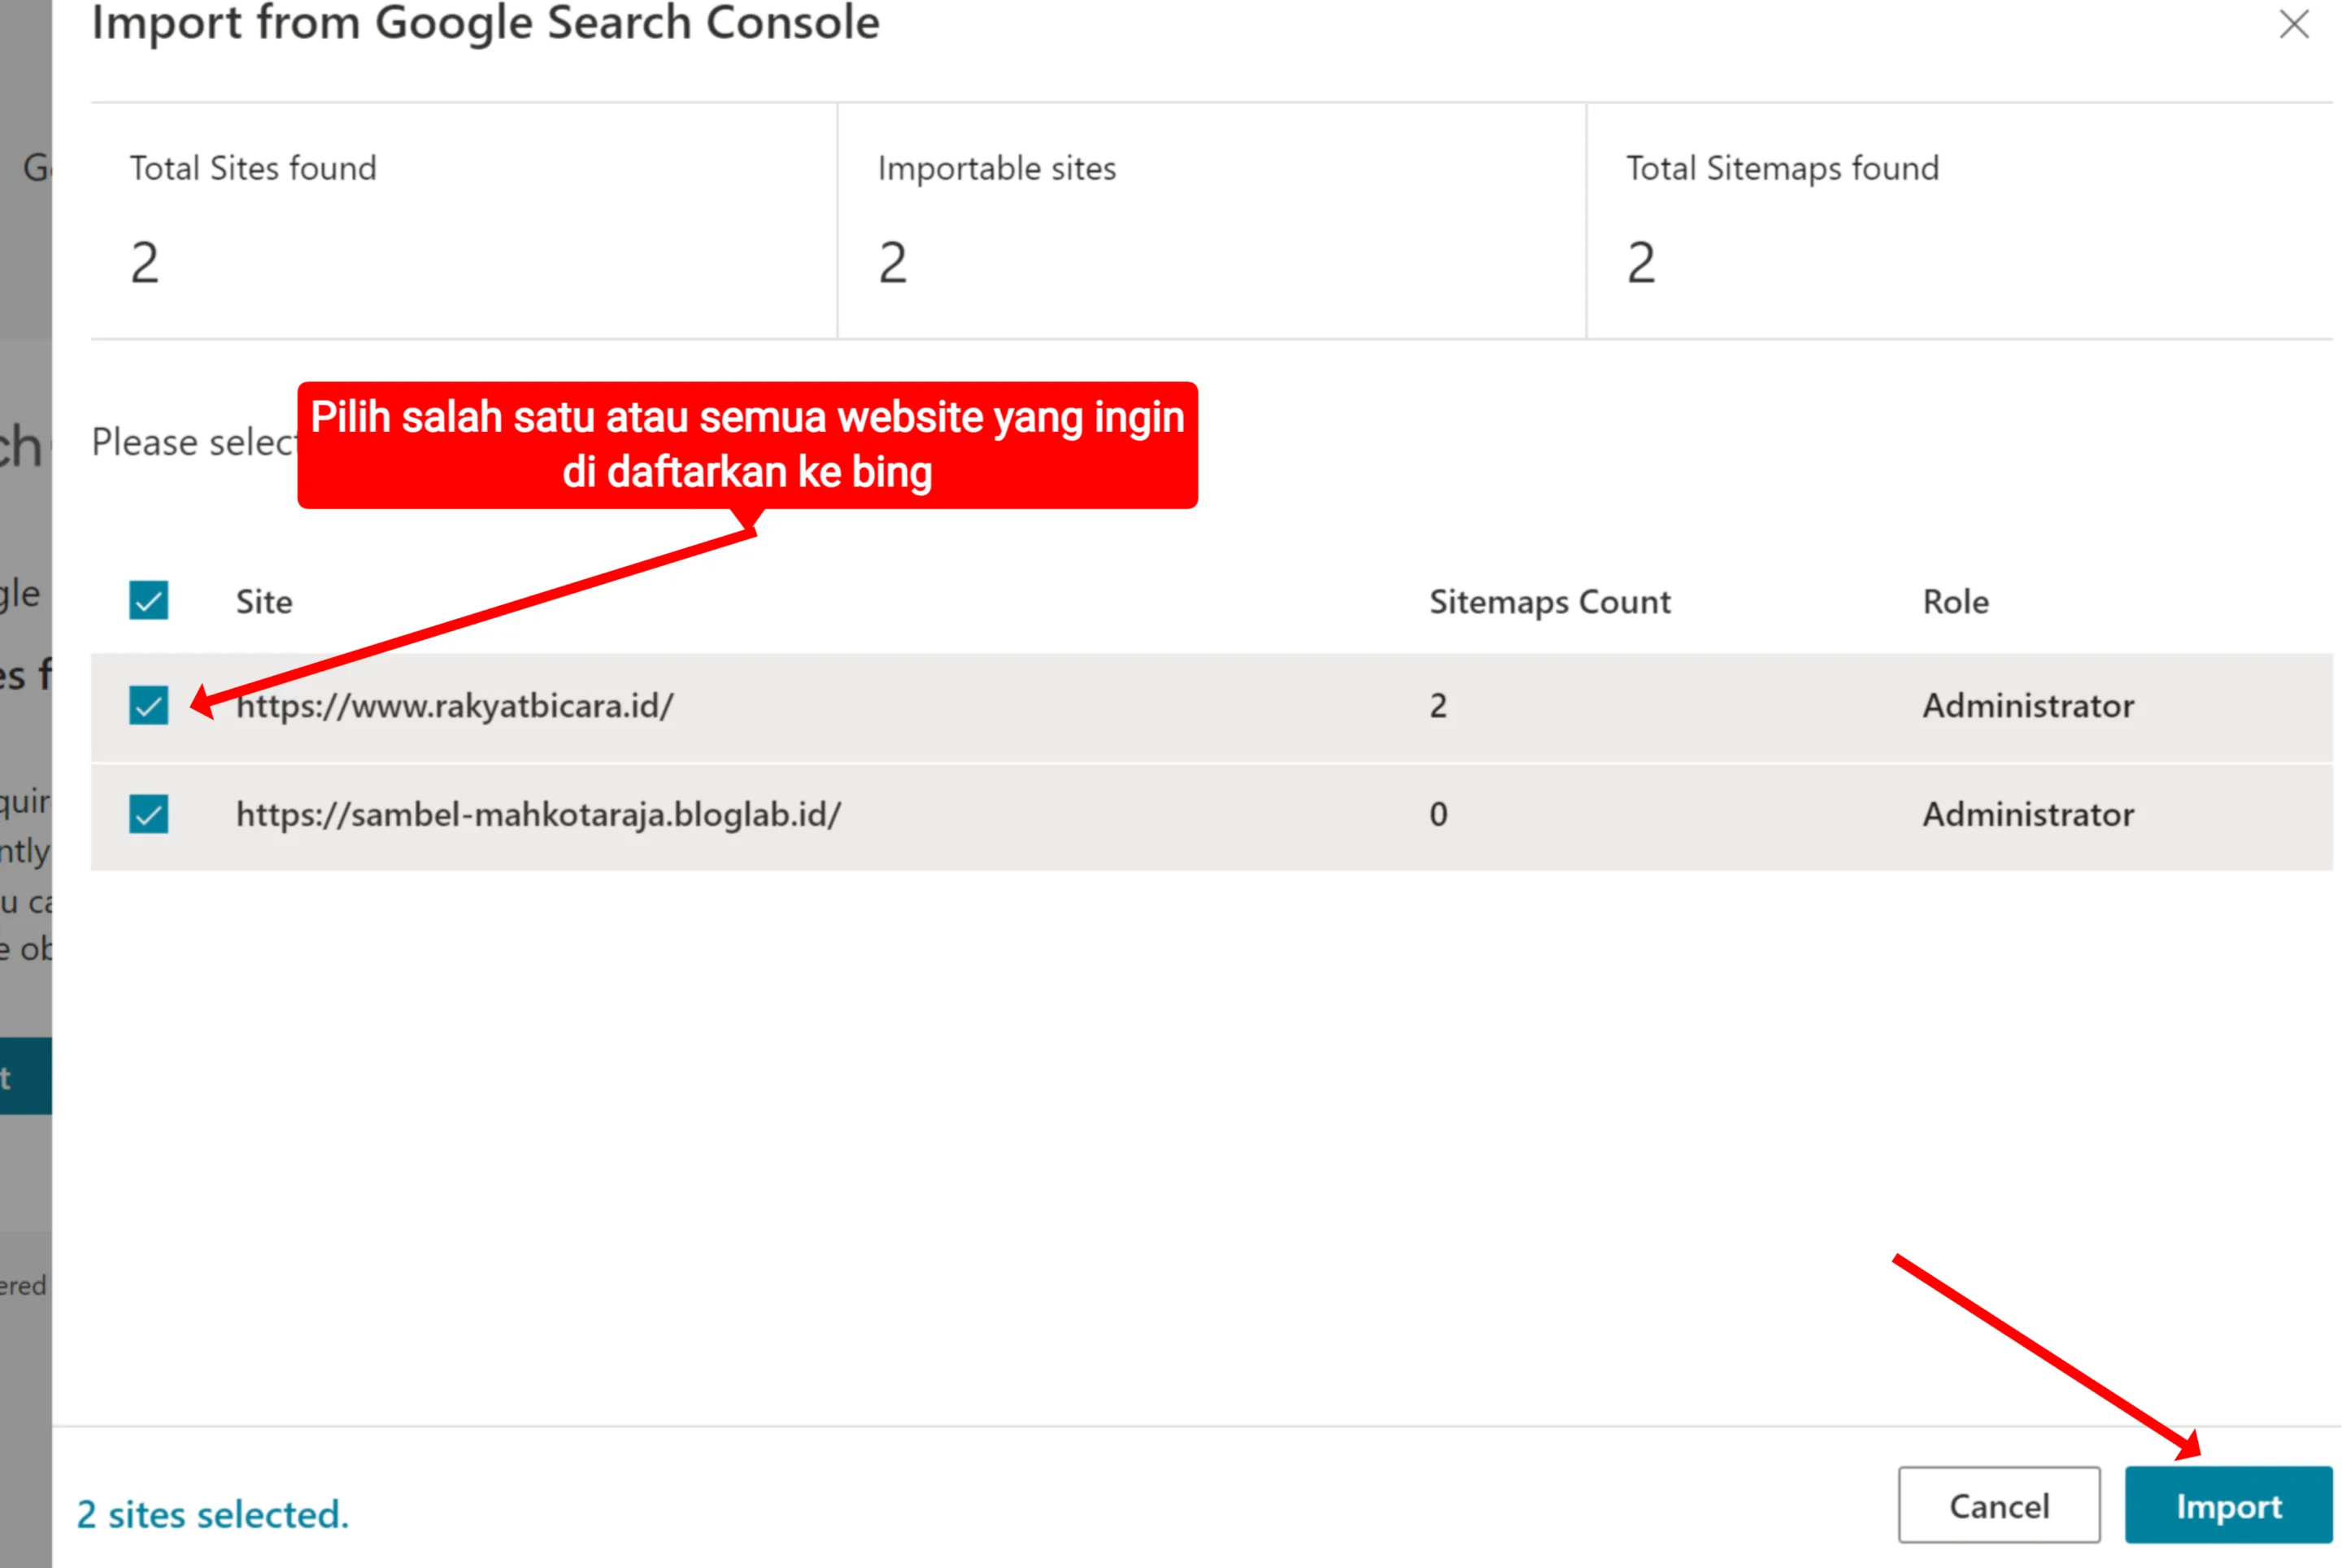
Task: Click the Import button
Action: tap(2228, 1505)
